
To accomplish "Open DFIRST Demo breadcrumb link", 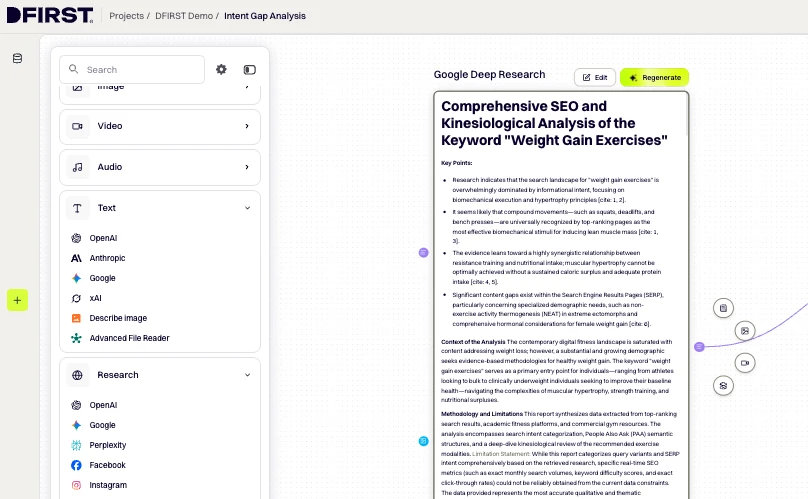I will (x=184, y=16).
